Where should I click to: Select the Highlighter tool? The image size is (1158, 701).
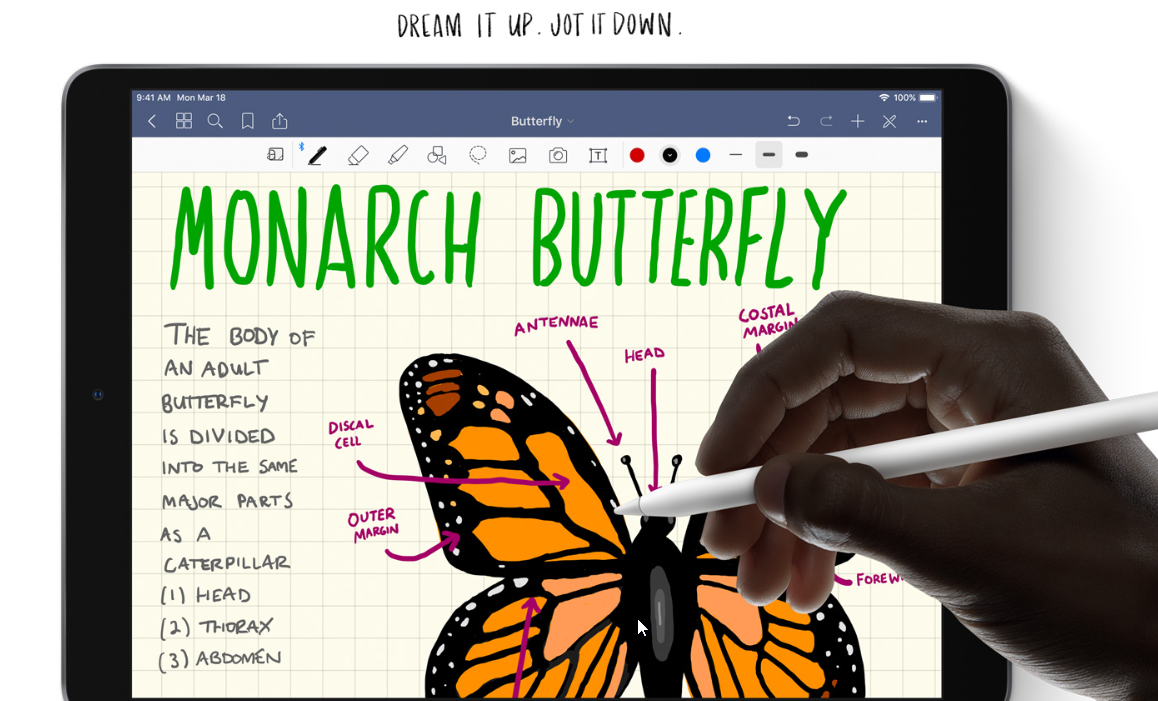pyautogui.click(x=398, y=155)
